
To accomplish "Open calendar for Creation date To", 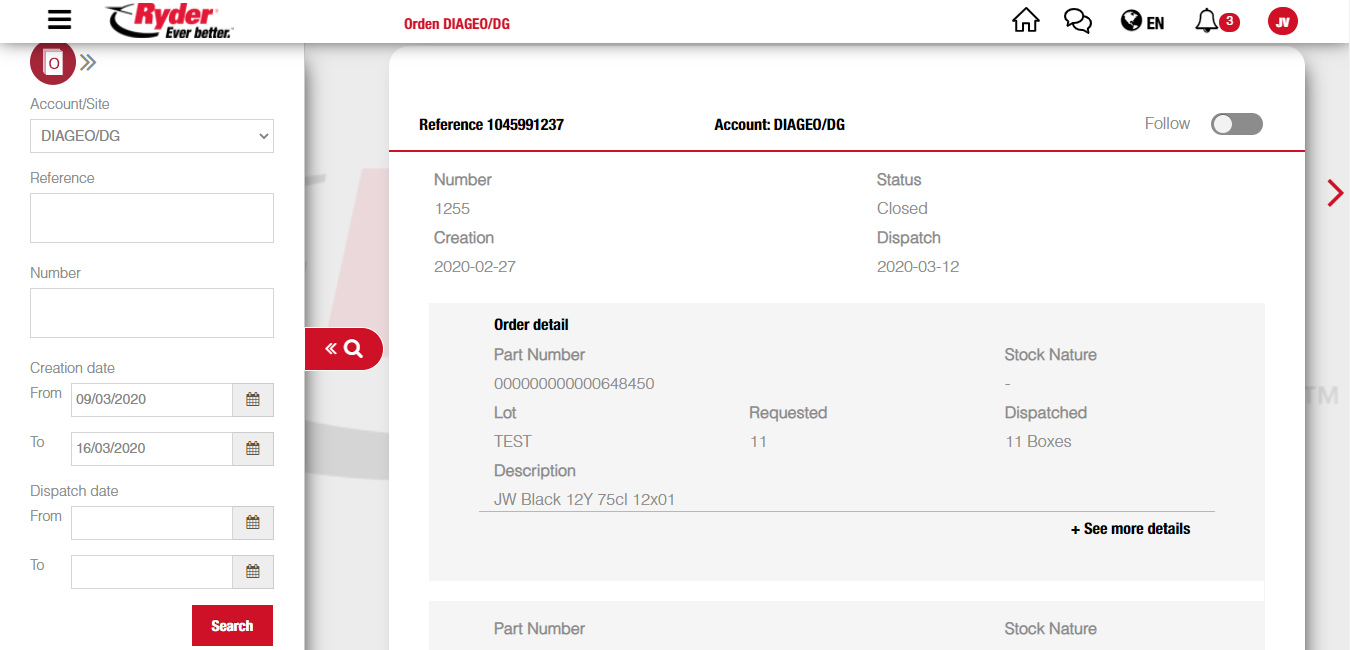I will point(253,449).
